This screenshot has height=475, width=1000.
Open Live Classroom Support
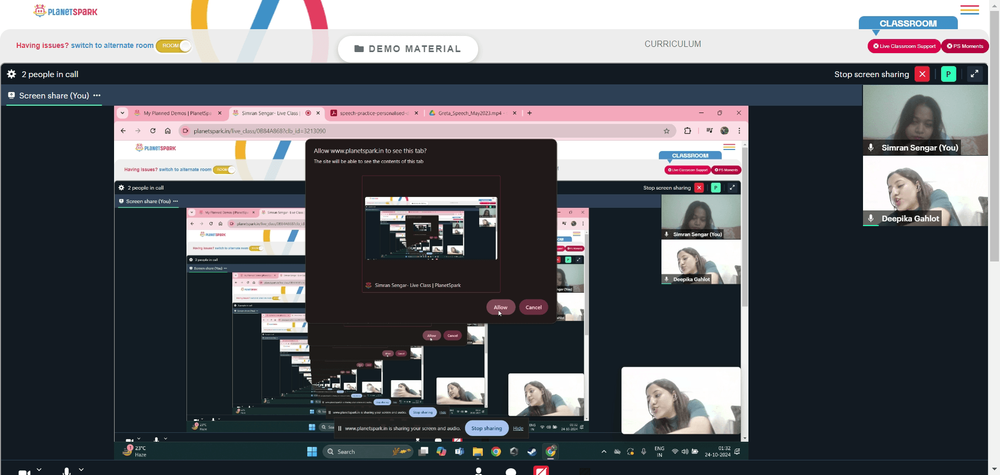(x=904, y=46)
